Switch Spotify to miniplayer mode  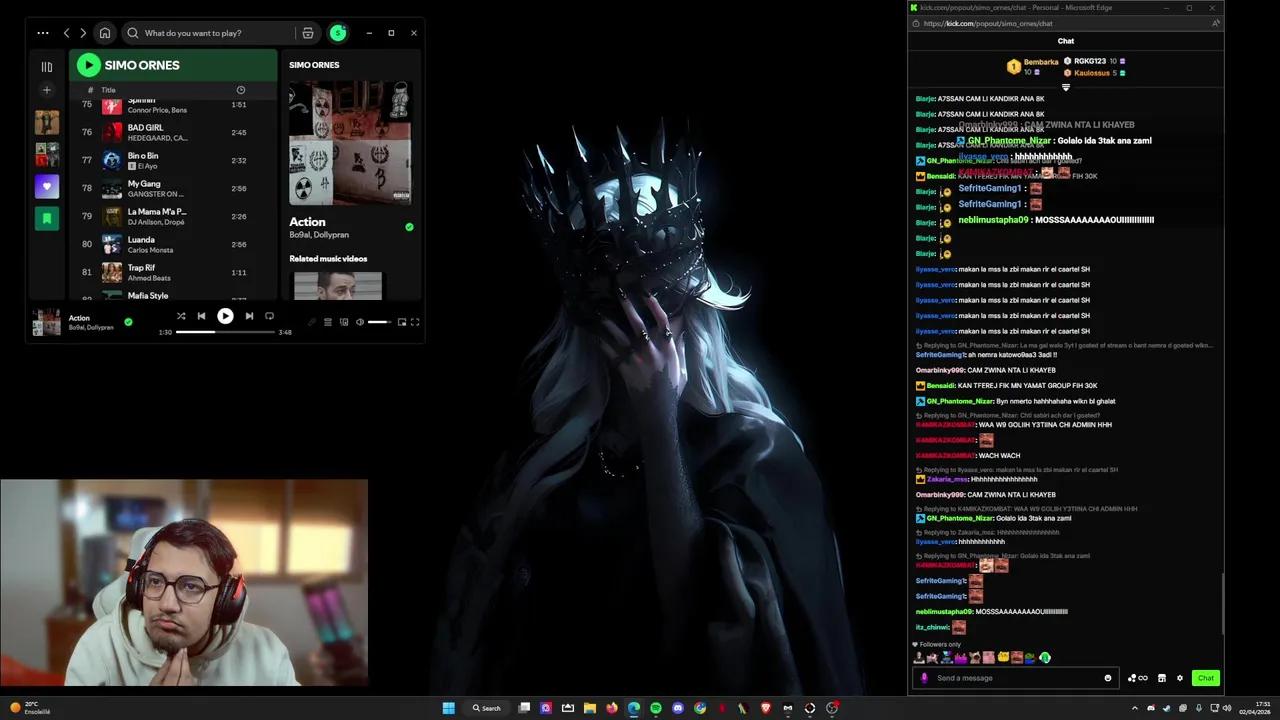tap(402, 322)
